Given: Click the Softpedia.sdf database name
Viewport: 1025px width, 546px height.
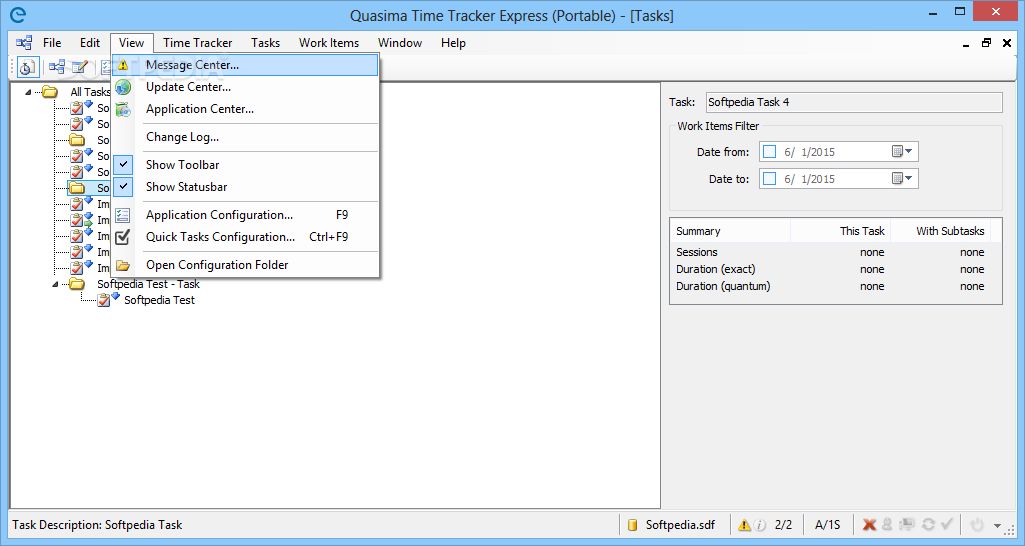Looking at the screenshot, I should [680, 525].
